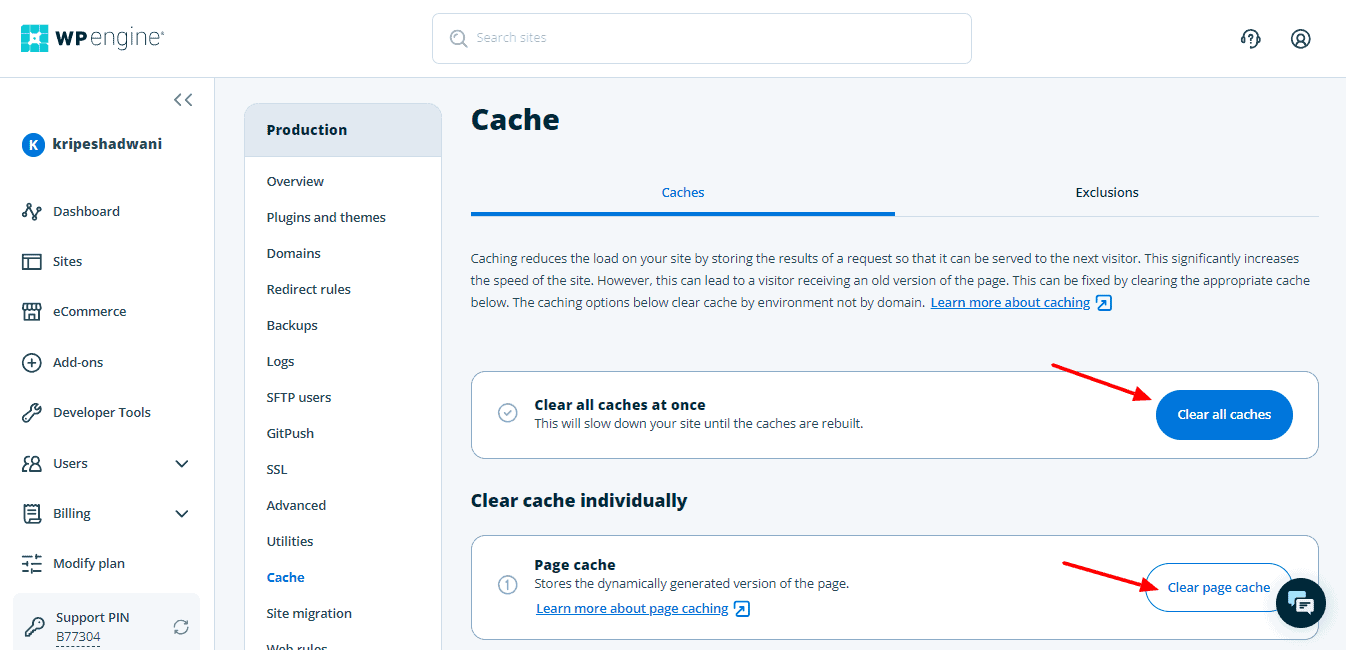Image resolution: width=1346 pixels, height=650 pixels.
Task: Open the user account profile icon
Action: 1300,39
